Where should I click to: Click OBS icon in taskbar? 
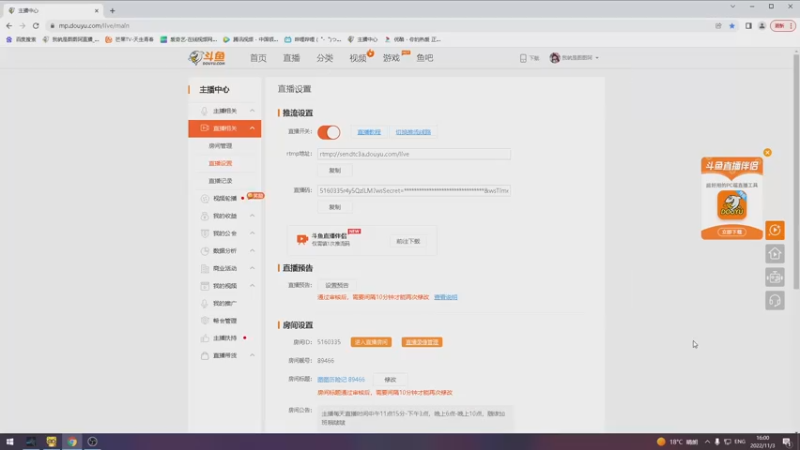tap(92, 441)
